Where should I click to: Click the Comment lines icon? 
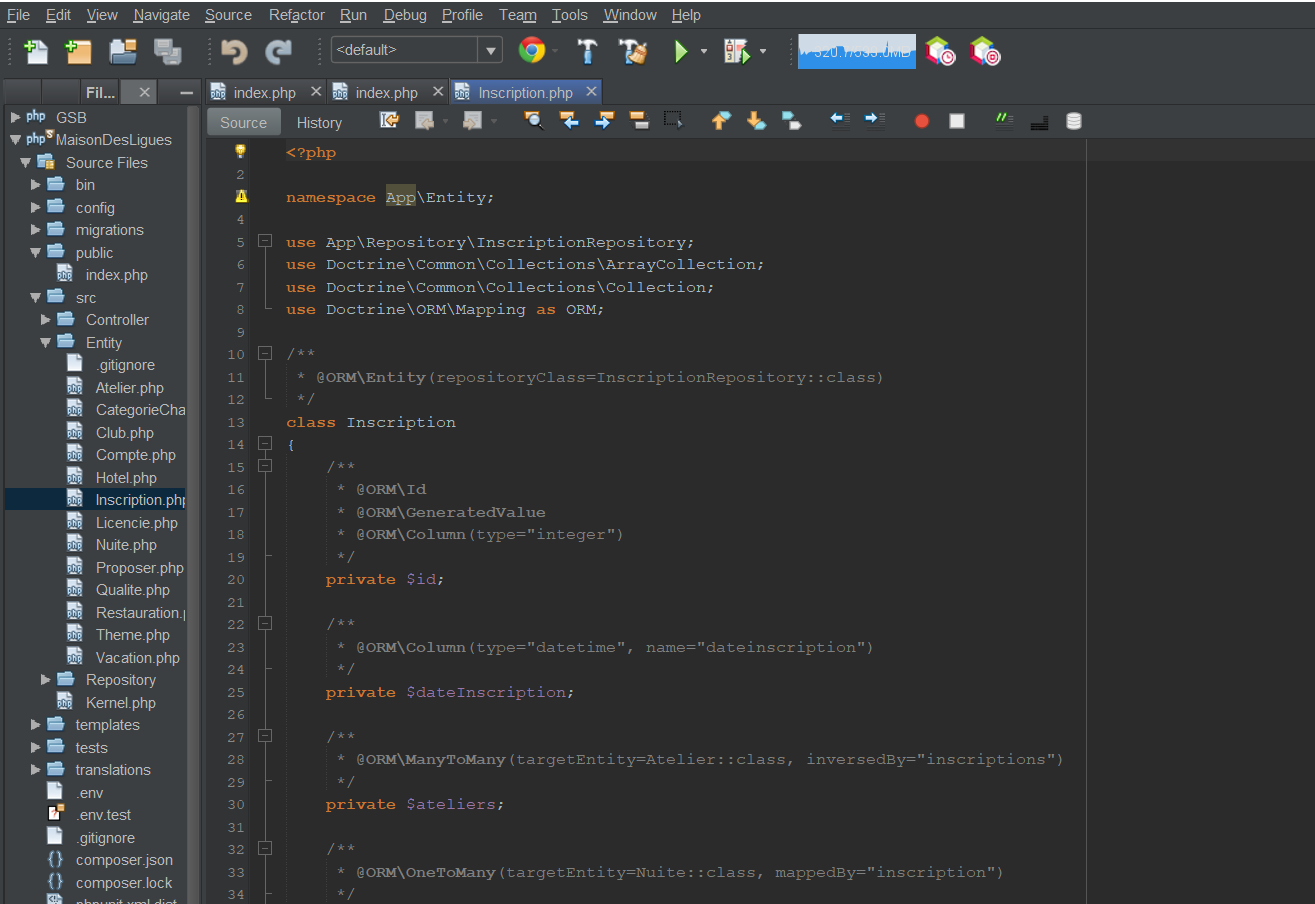[x=1004, y=121]
